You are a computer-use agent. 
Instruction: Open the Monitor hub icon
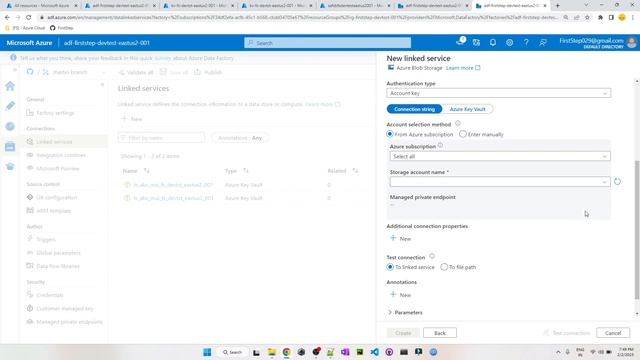10,127
